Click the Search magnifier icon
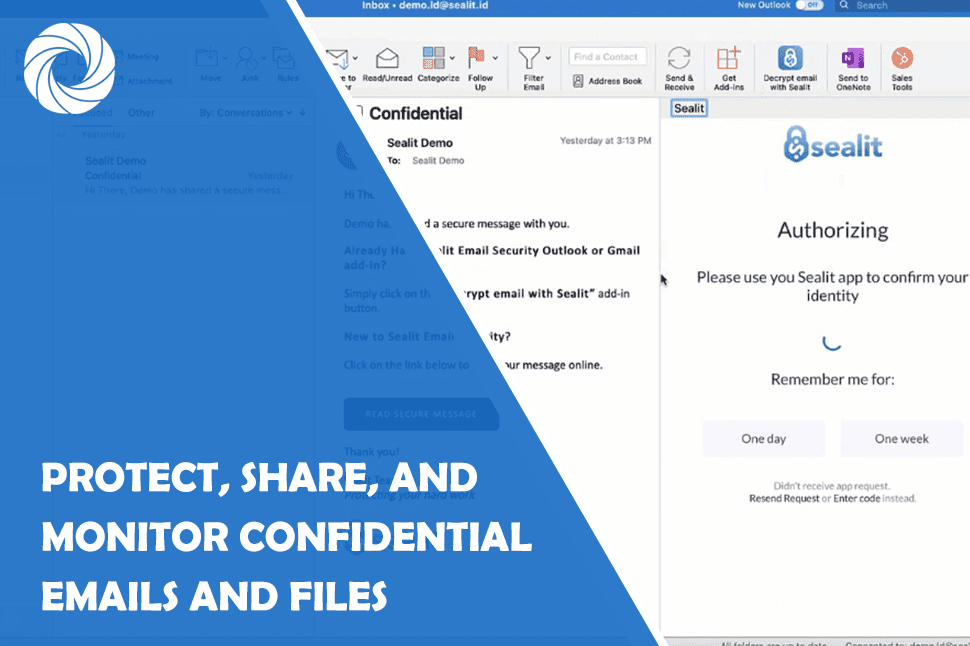This screenshot has width=970, height=646. click(x=844, y=6)
